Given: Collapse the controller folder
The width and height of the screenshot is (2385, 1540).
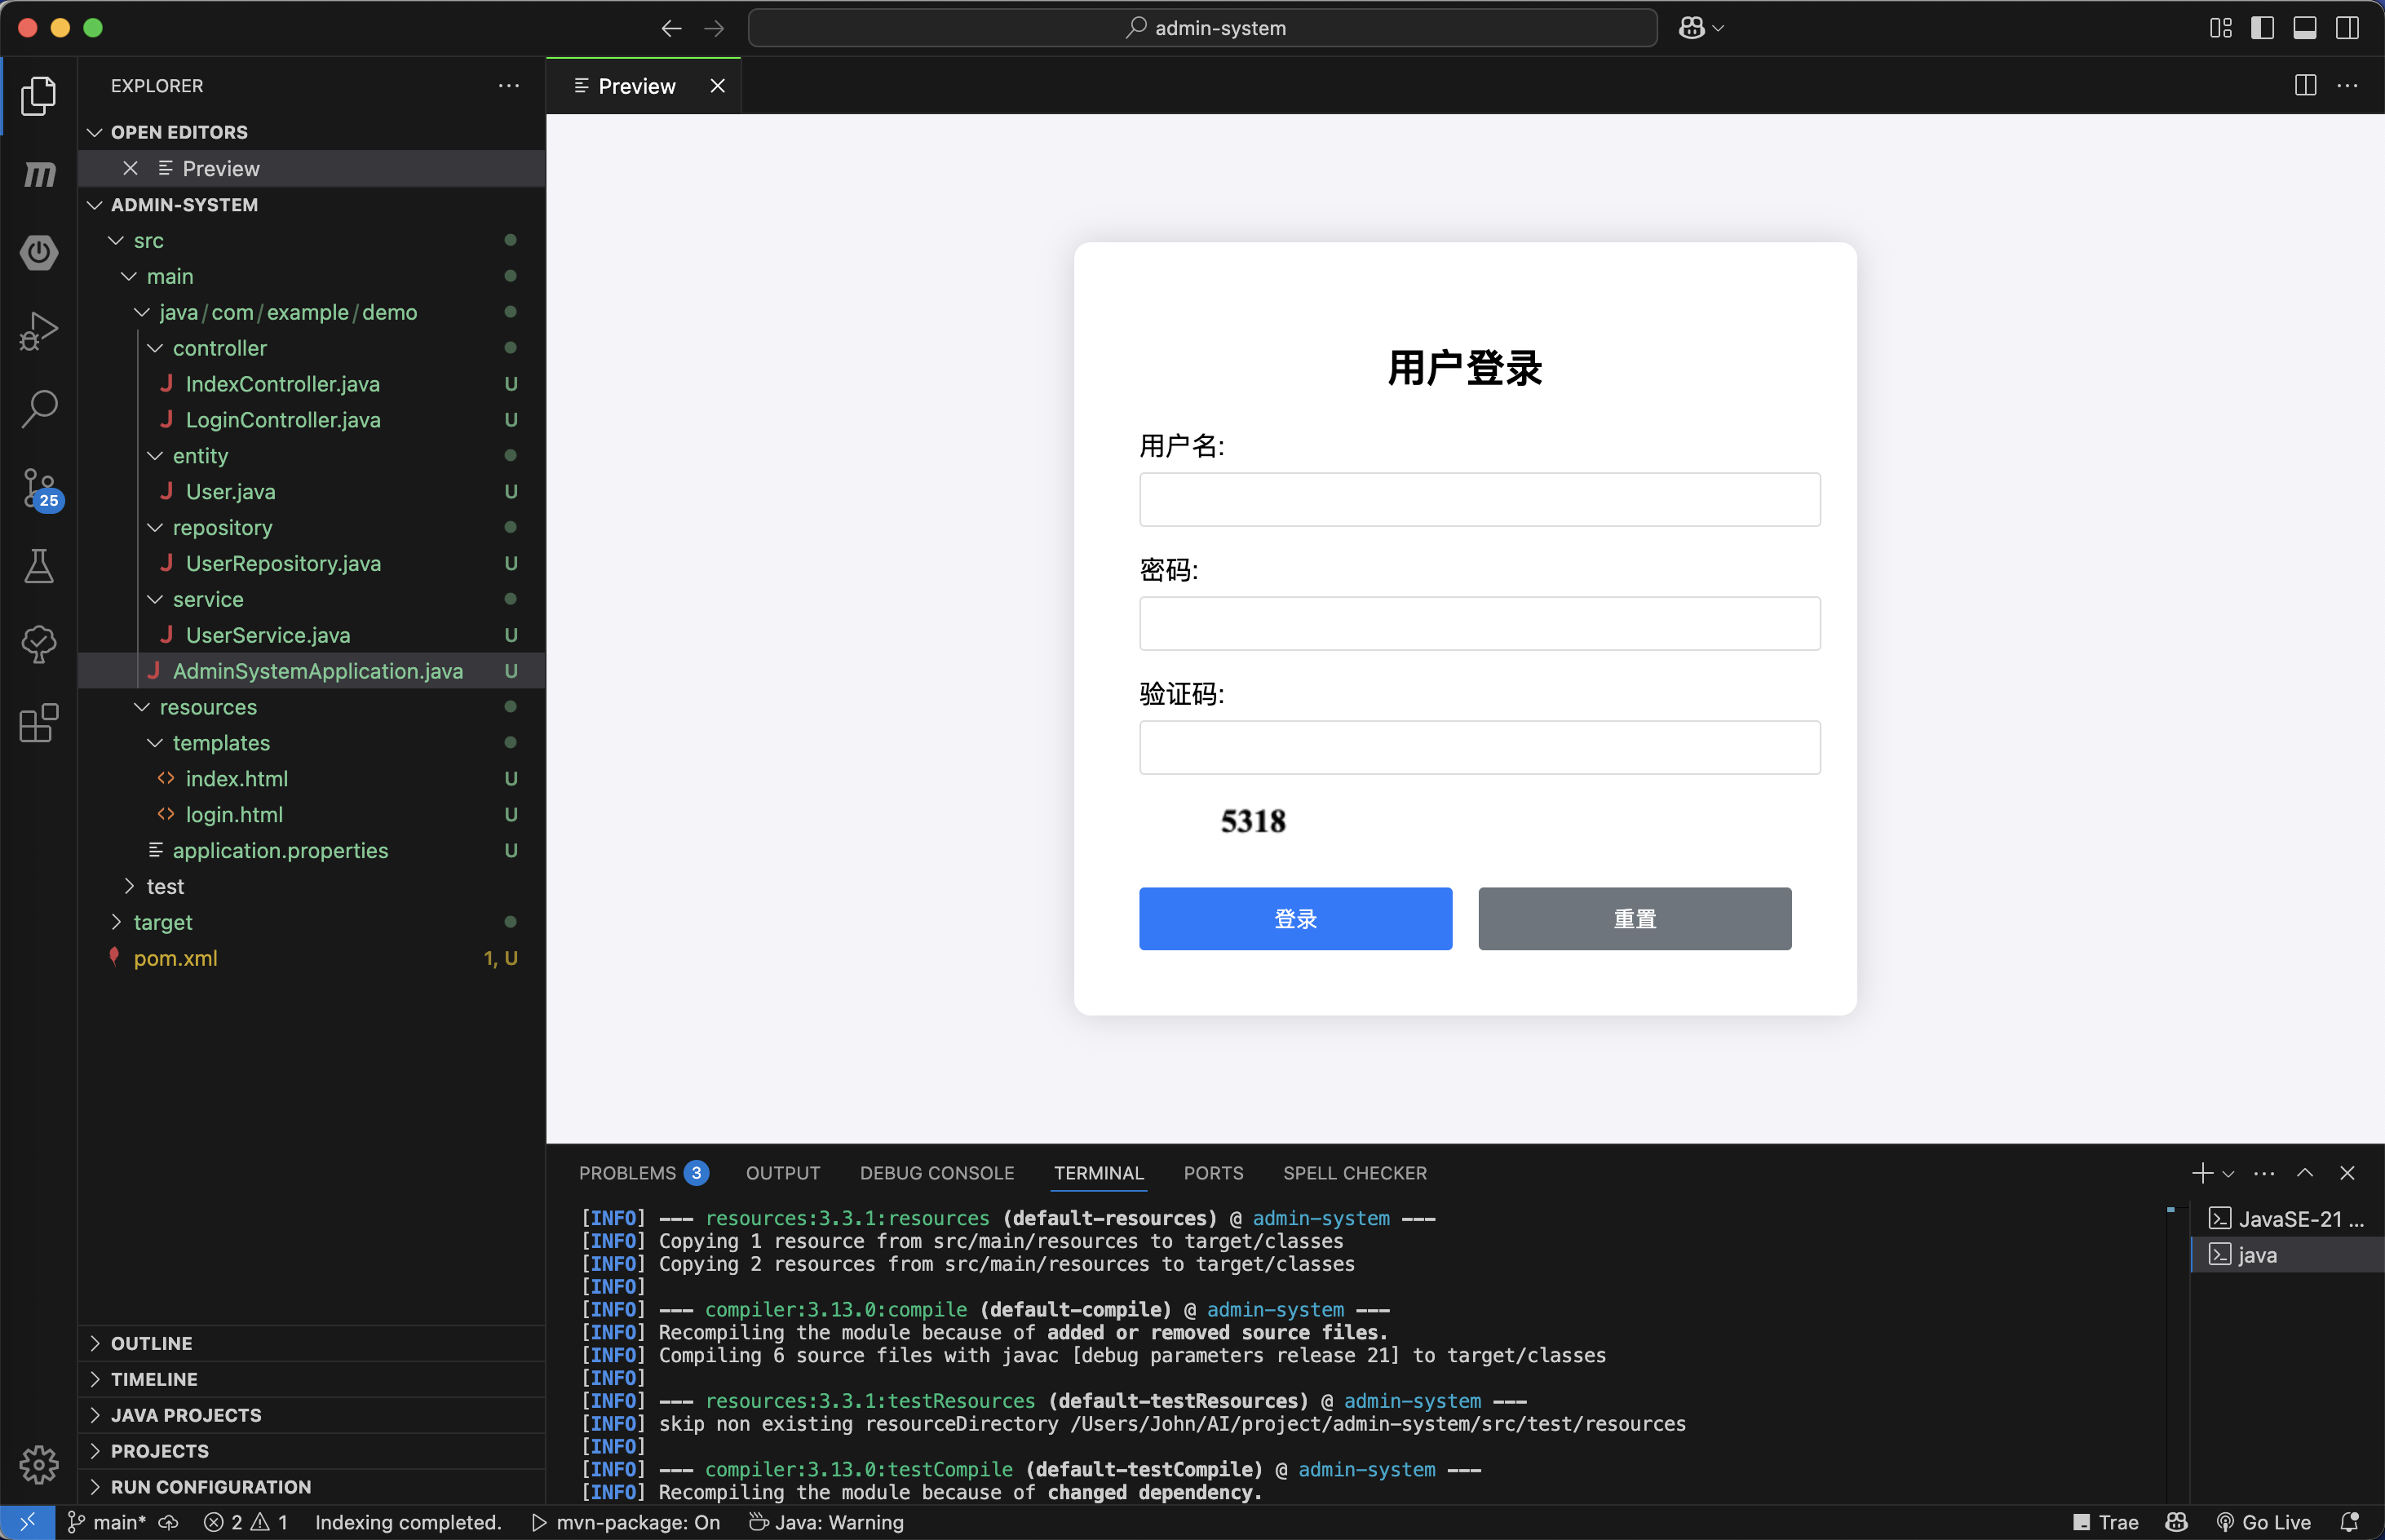Looking at the screenshot, I should pos(219,348).
